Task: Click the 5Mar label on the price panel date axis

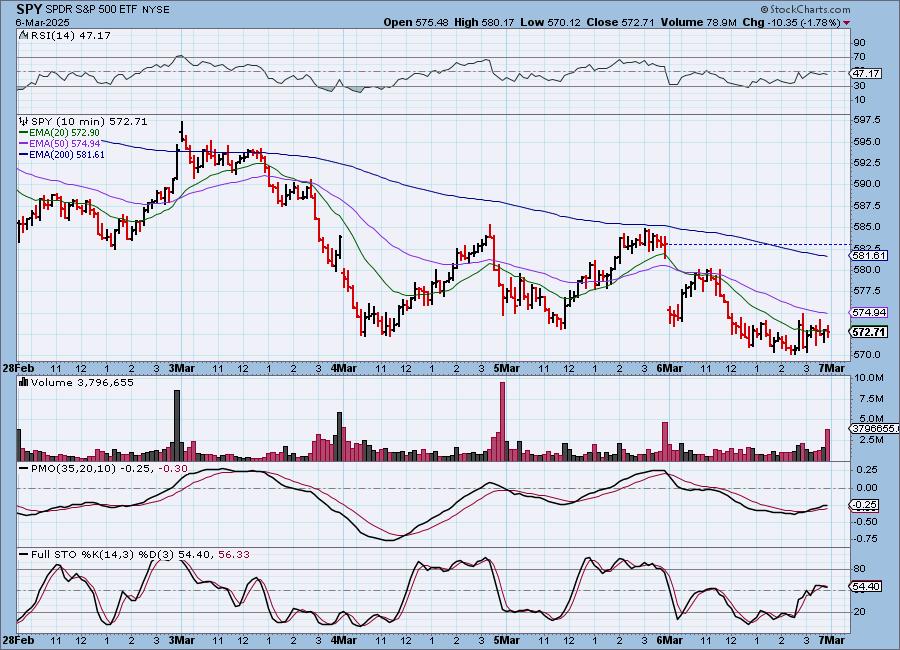Action: click(x=506, y=367)
